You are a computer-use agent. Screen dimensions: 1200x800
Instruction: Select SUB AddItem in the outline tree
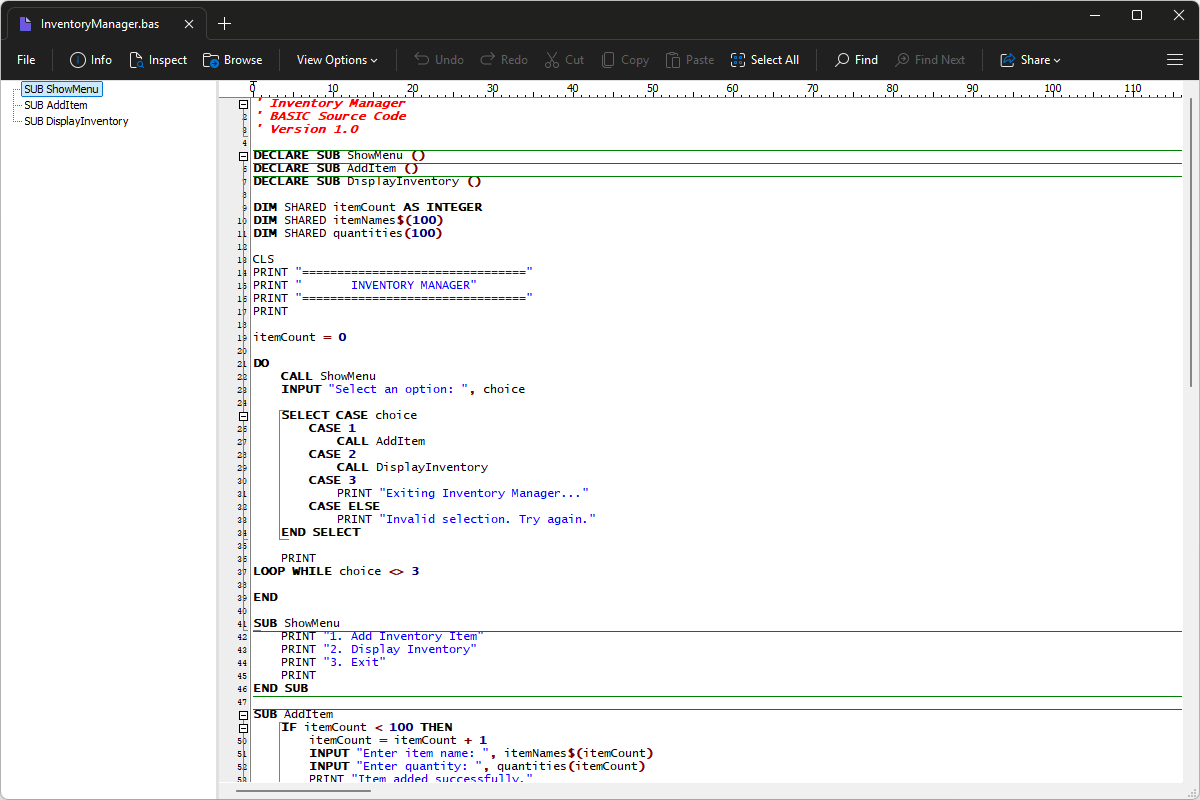[x=56, y=105]
